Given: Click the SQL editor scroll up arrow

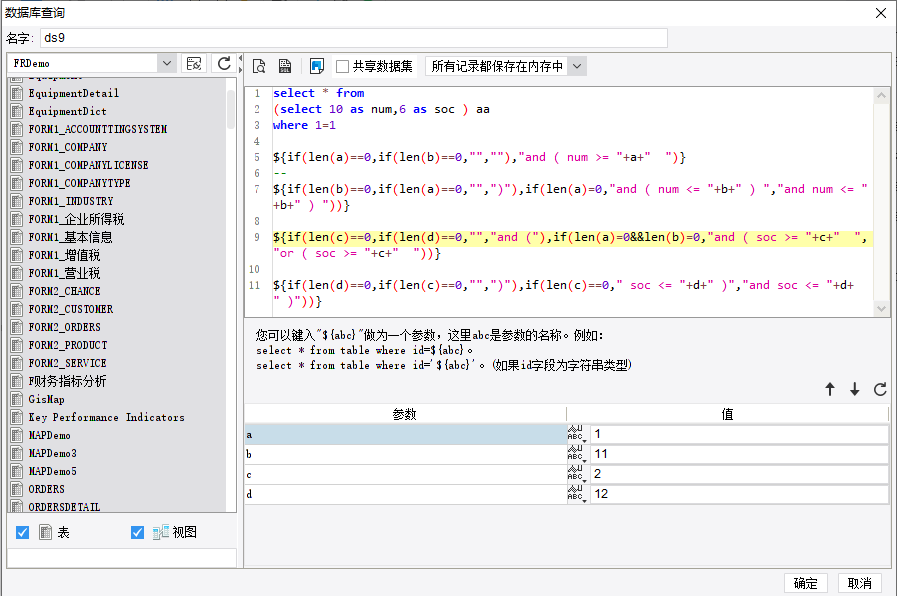Looking at the screenshot, I should tap(881, 96).
